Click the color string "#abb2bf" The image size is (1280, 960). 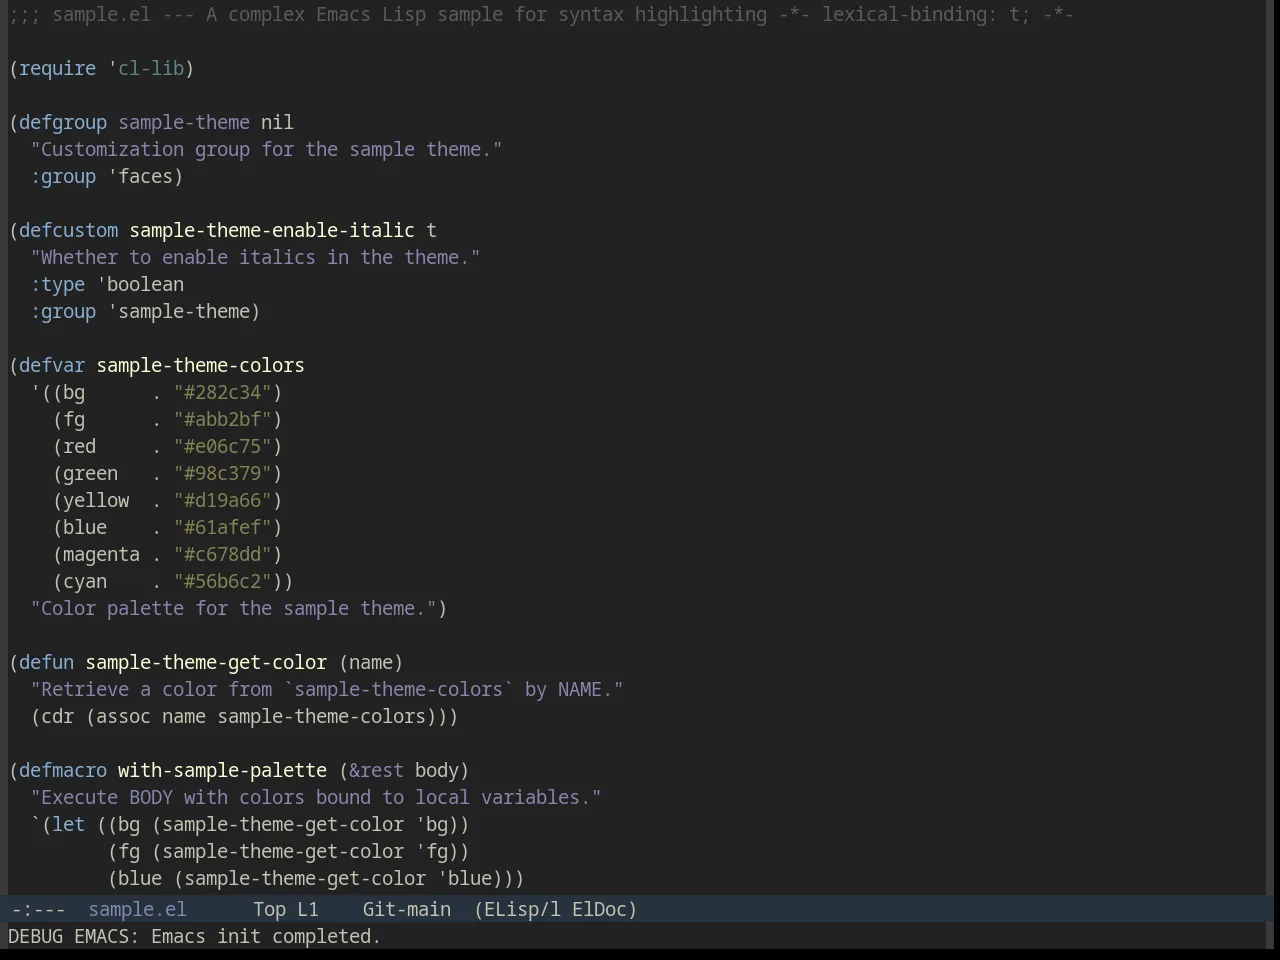(x=223, y=419)
